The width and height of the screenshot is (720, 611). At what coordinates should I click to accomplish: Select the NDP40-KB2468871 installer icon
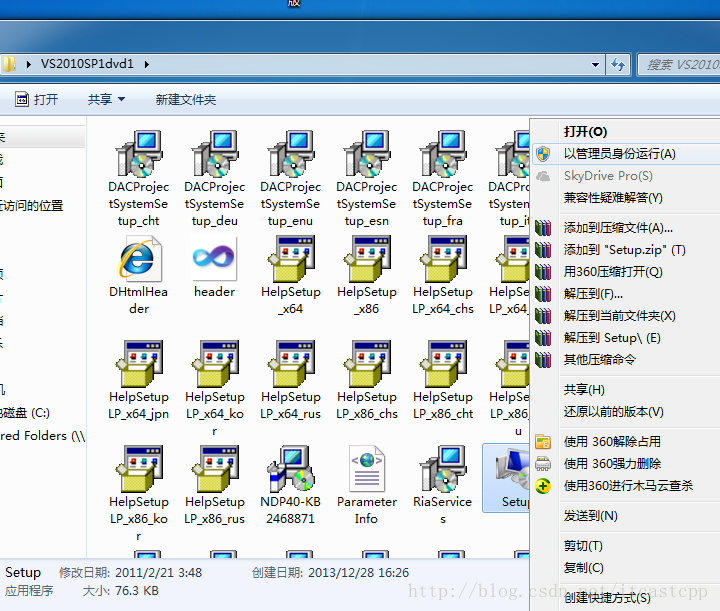(291, 469)
